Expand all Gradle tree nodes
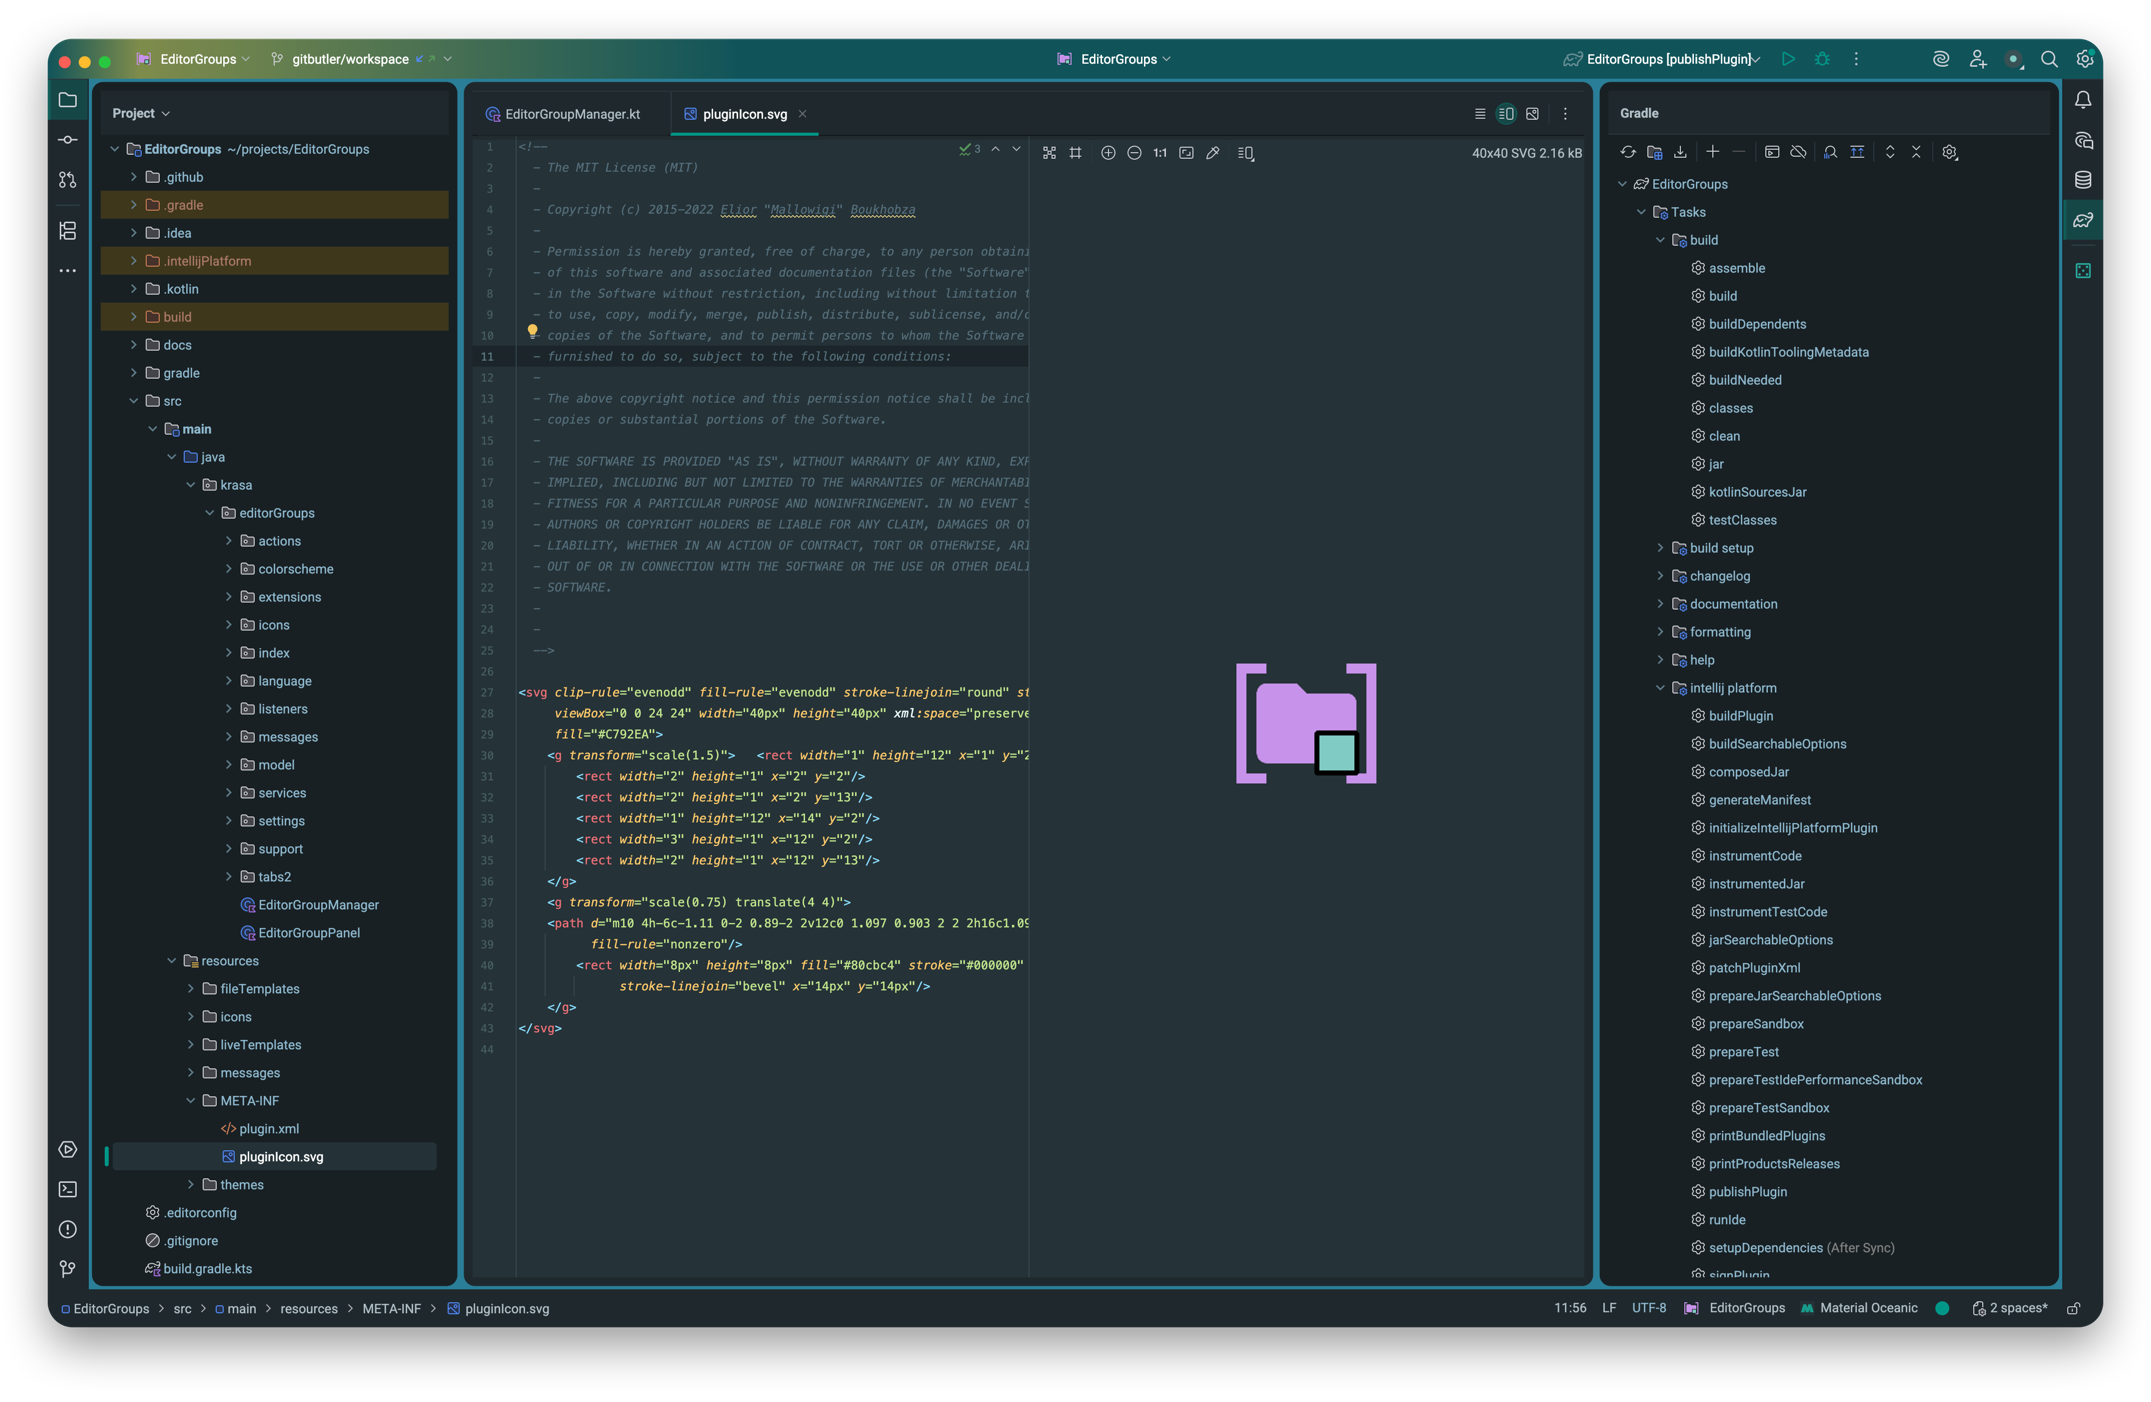2151x1402 pixels. pyautogui.click(x=1890, y=152)
